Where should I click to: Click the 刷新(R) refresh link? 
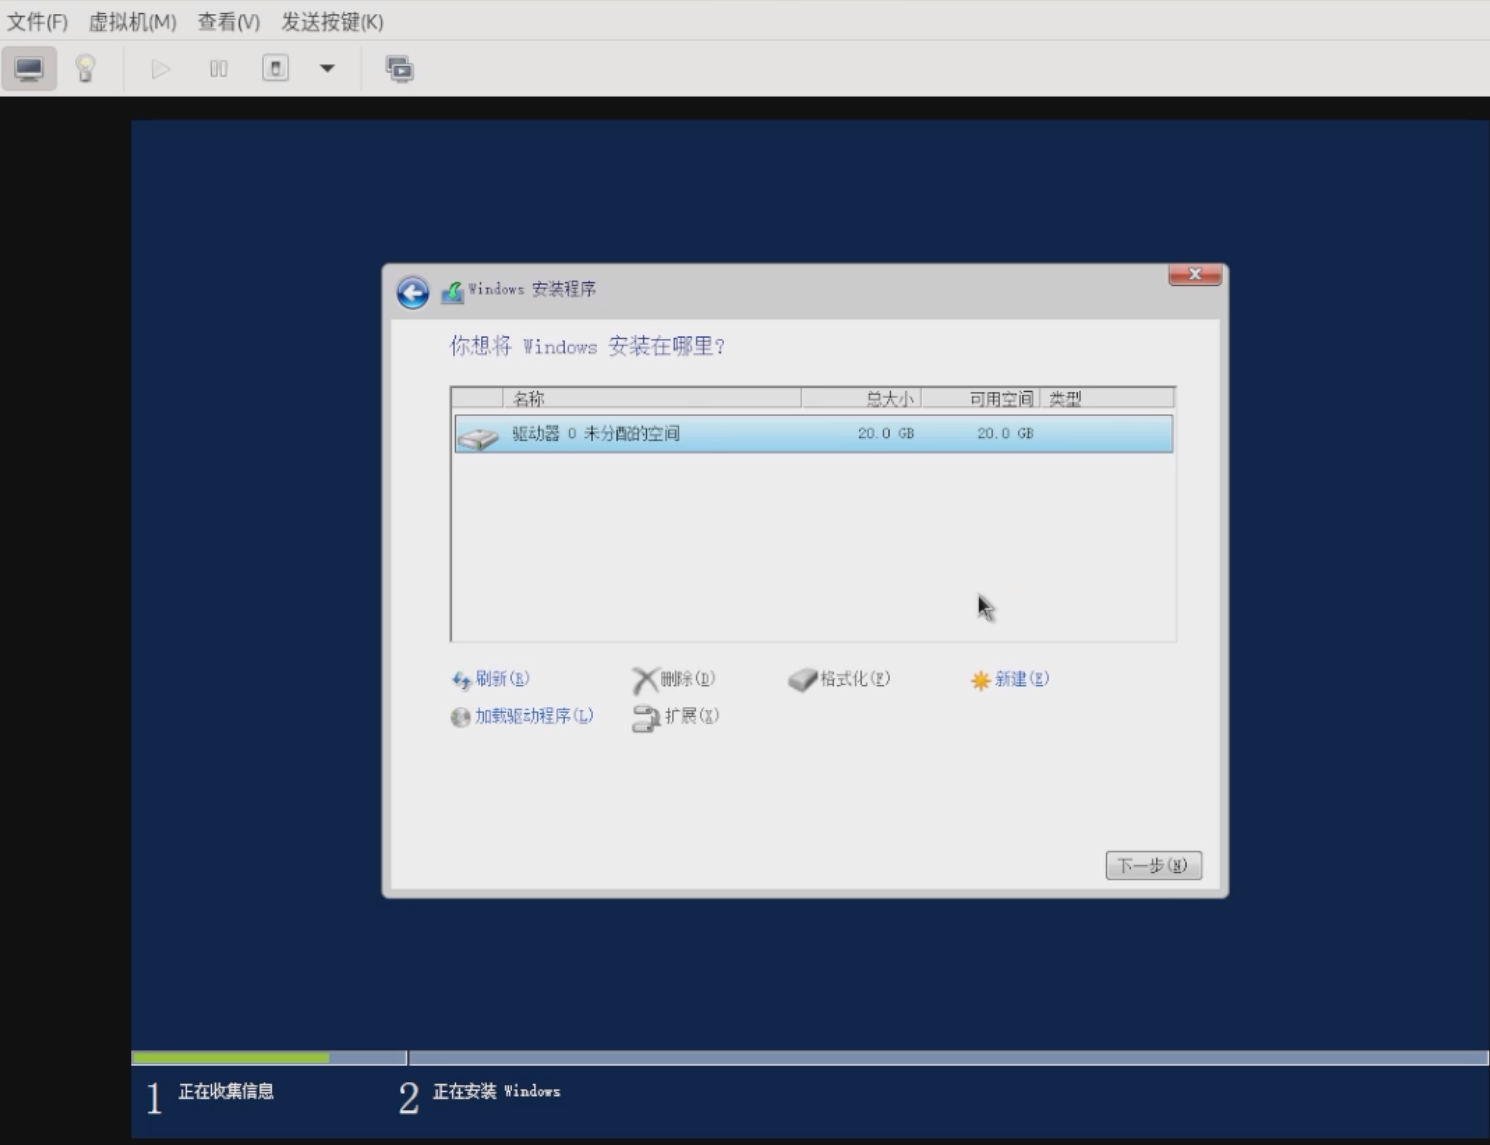(x=502, y=679)
